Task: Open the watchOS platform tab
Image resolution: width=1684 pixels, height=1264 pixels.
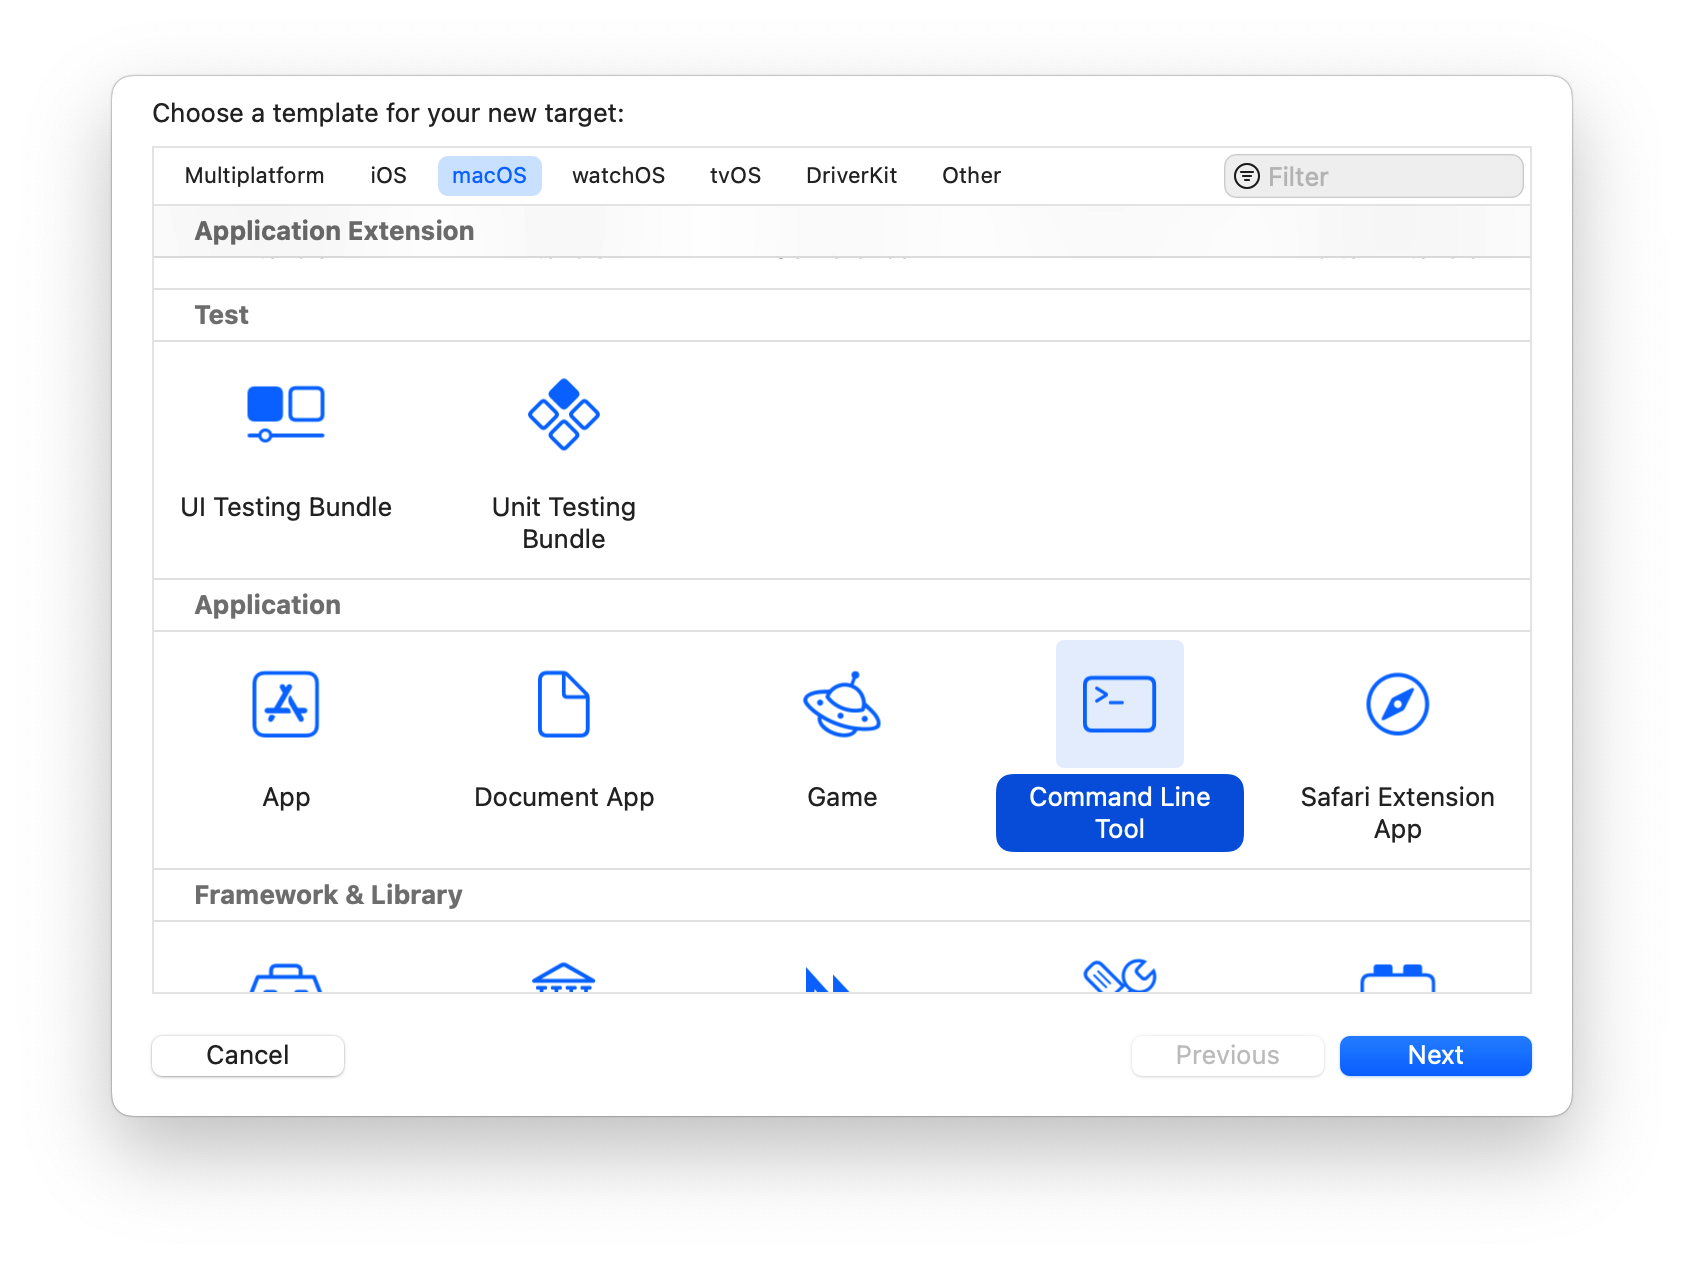Action: (x=618, y=176)
